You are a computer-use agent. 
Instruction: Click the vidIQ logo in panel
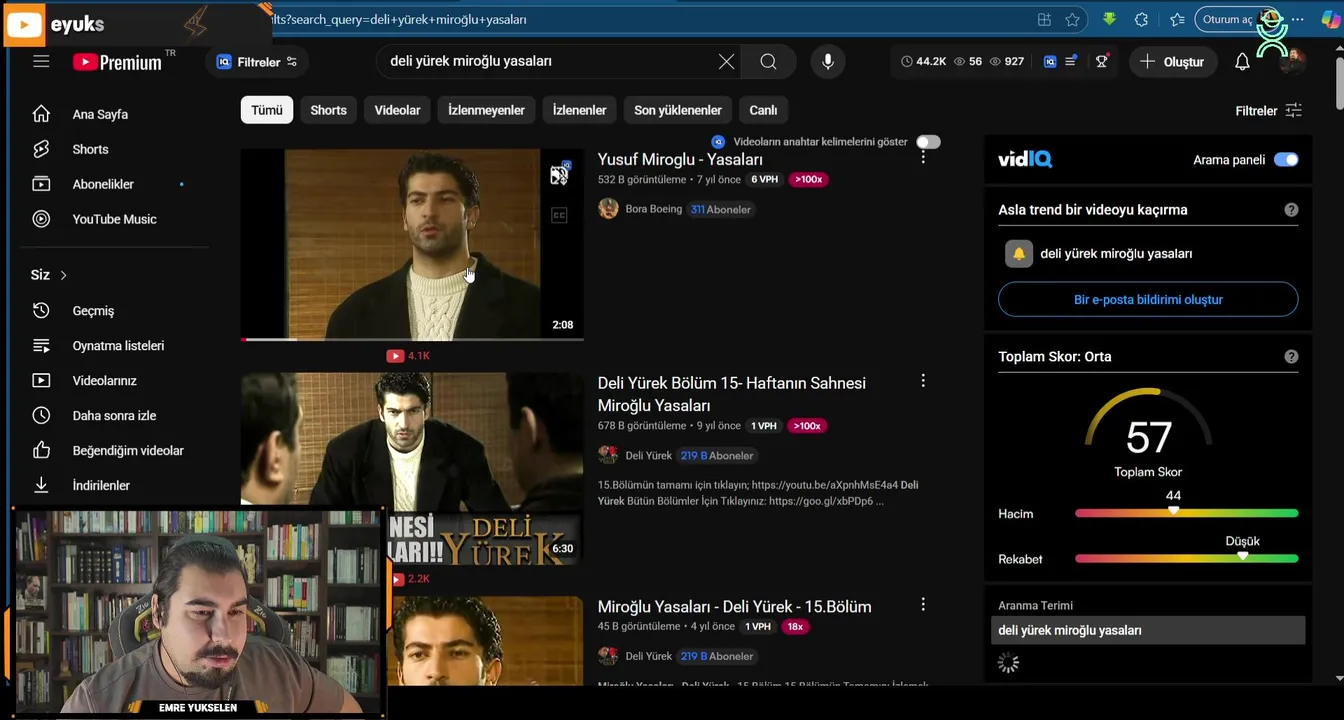pos(1025,159)
